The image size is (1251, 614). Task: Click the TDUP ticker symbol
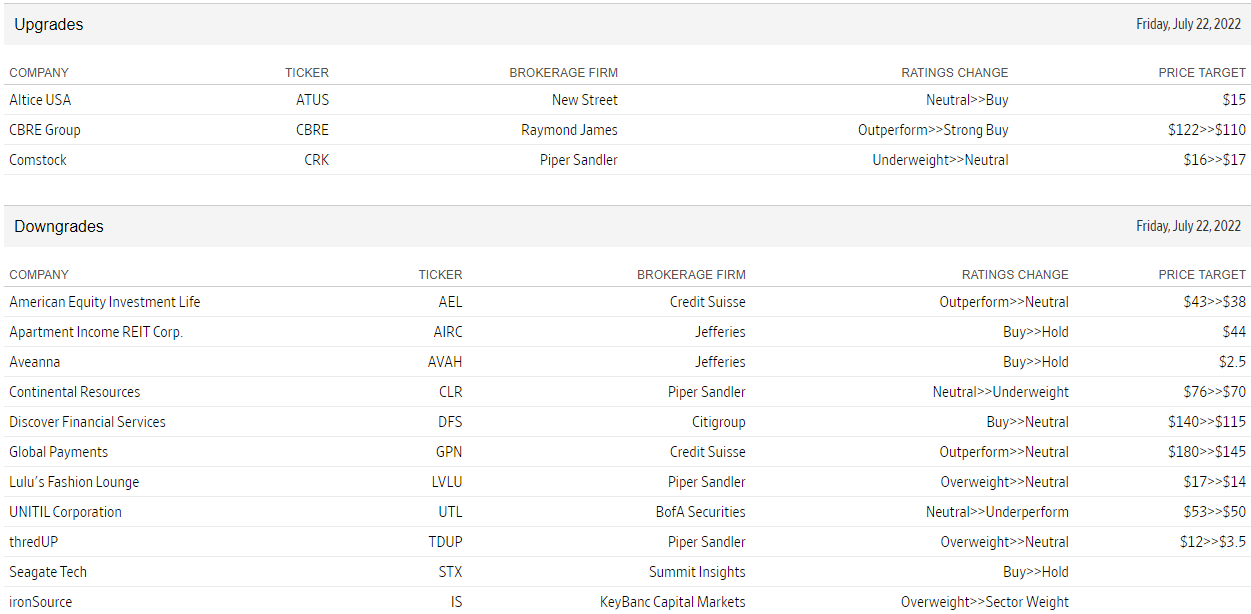click(445, 542)
